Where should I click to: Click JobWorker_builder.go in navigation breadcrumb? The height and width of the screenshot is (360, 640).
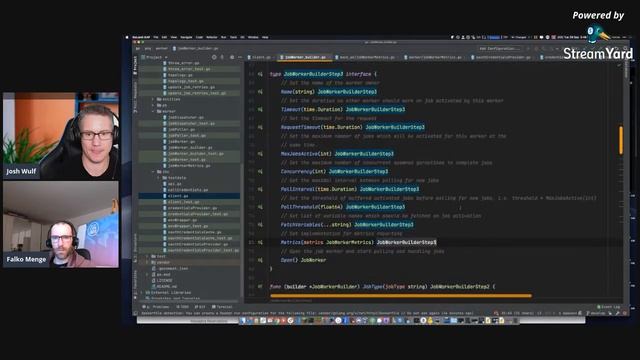(197, 49)
